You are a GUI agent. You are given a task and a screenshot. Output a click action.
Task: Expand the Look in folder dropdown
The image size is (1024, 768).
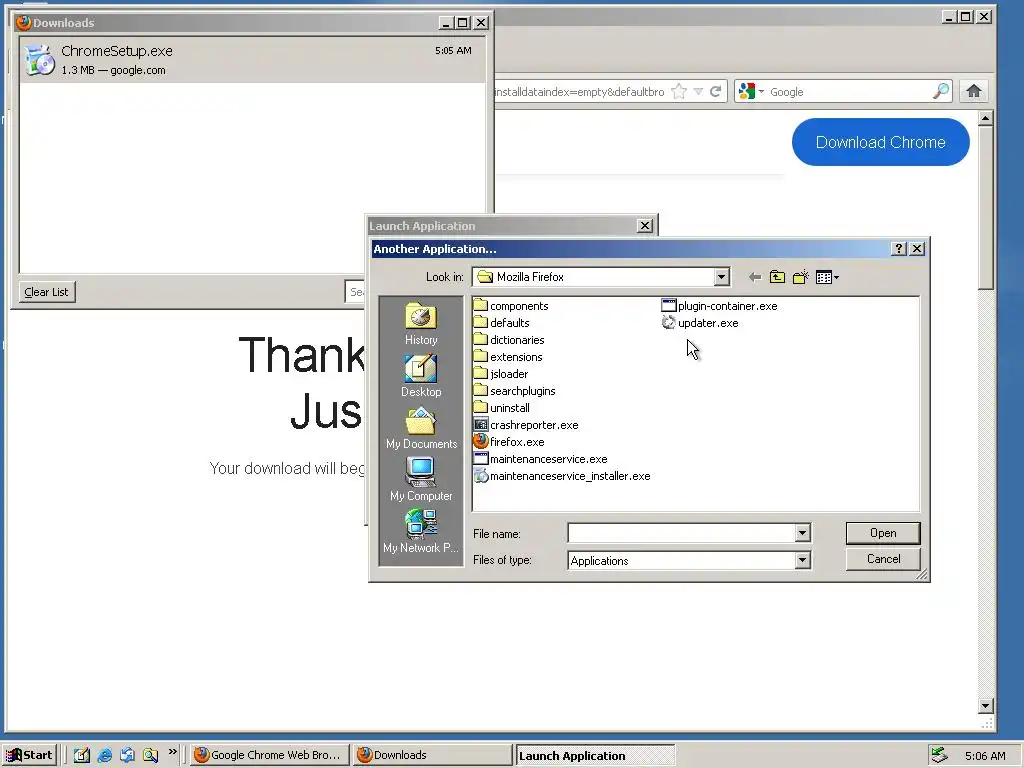click(721, 277)
